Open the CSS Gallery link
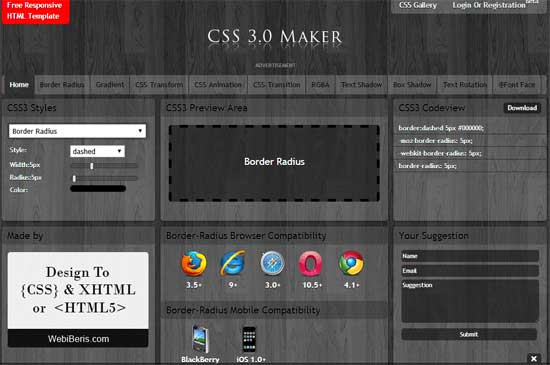 point(418,5)
